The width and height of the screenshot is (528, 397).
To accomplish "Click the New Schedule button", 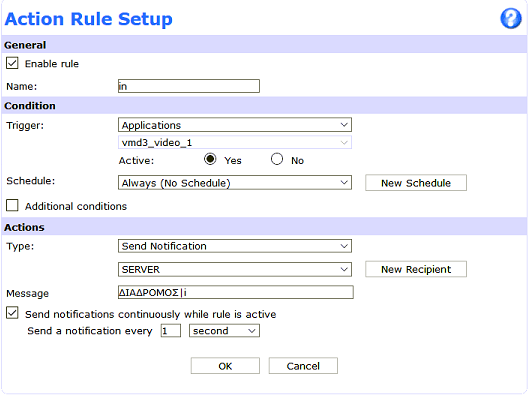I will tap(416, 183).
